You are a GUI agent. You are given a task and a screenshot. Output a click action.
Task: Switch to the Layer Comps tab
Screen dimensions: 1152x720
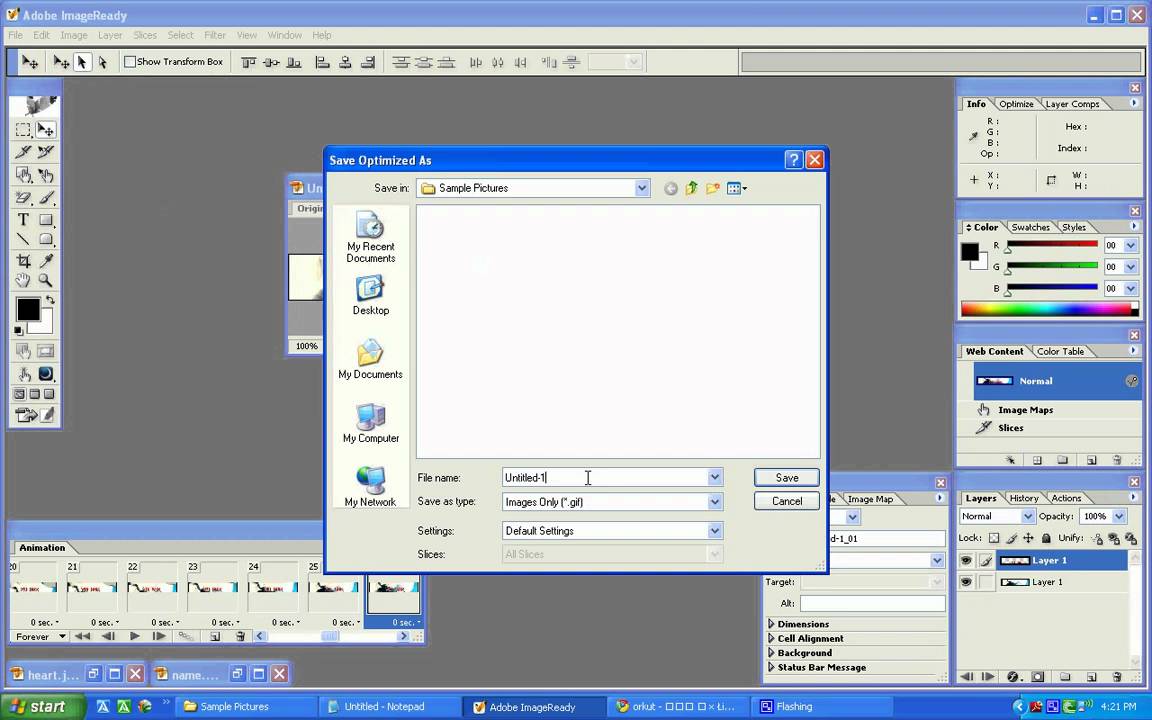click(1072, 104)
